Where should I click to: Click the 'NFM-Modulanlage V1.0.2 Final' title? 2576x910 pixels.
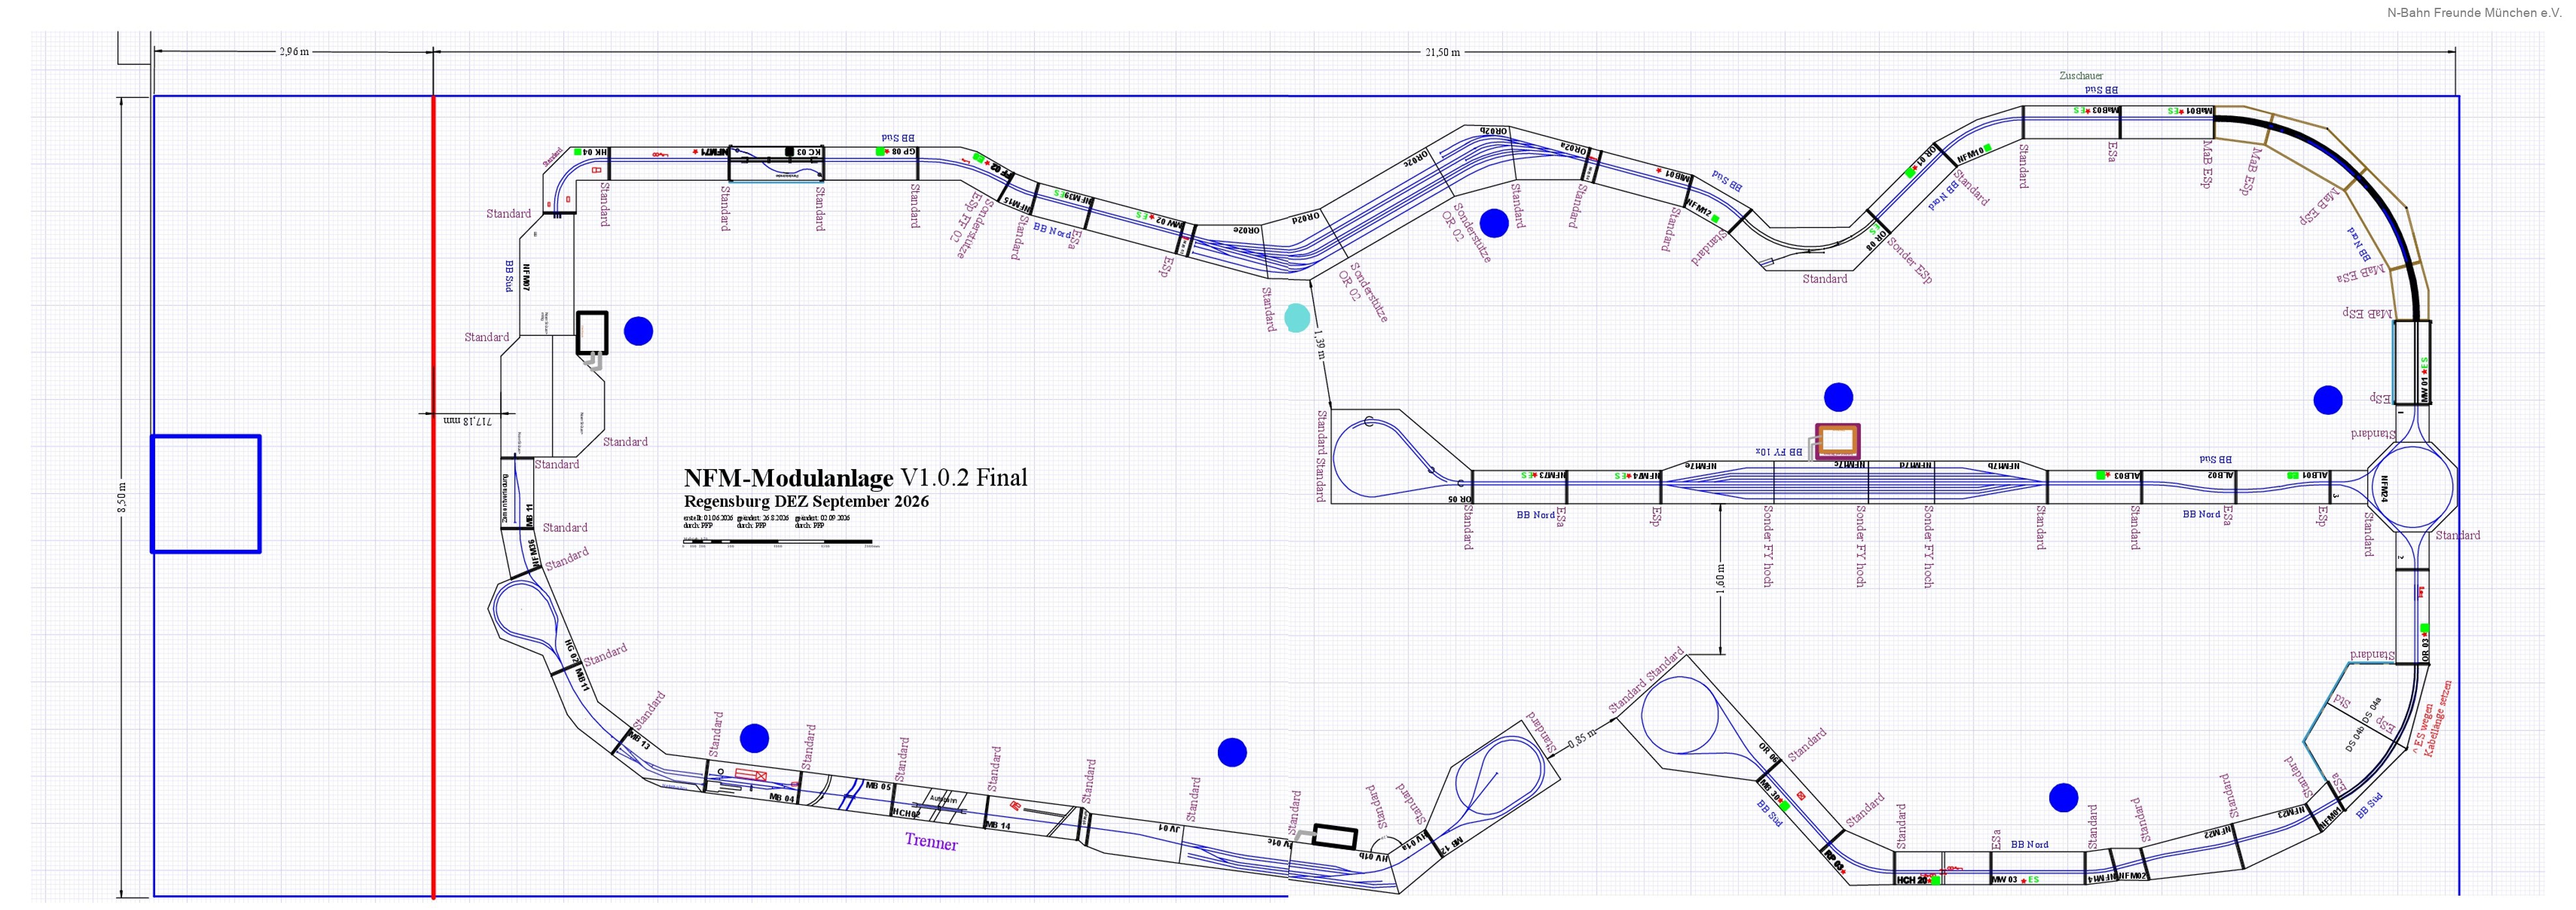855,478
